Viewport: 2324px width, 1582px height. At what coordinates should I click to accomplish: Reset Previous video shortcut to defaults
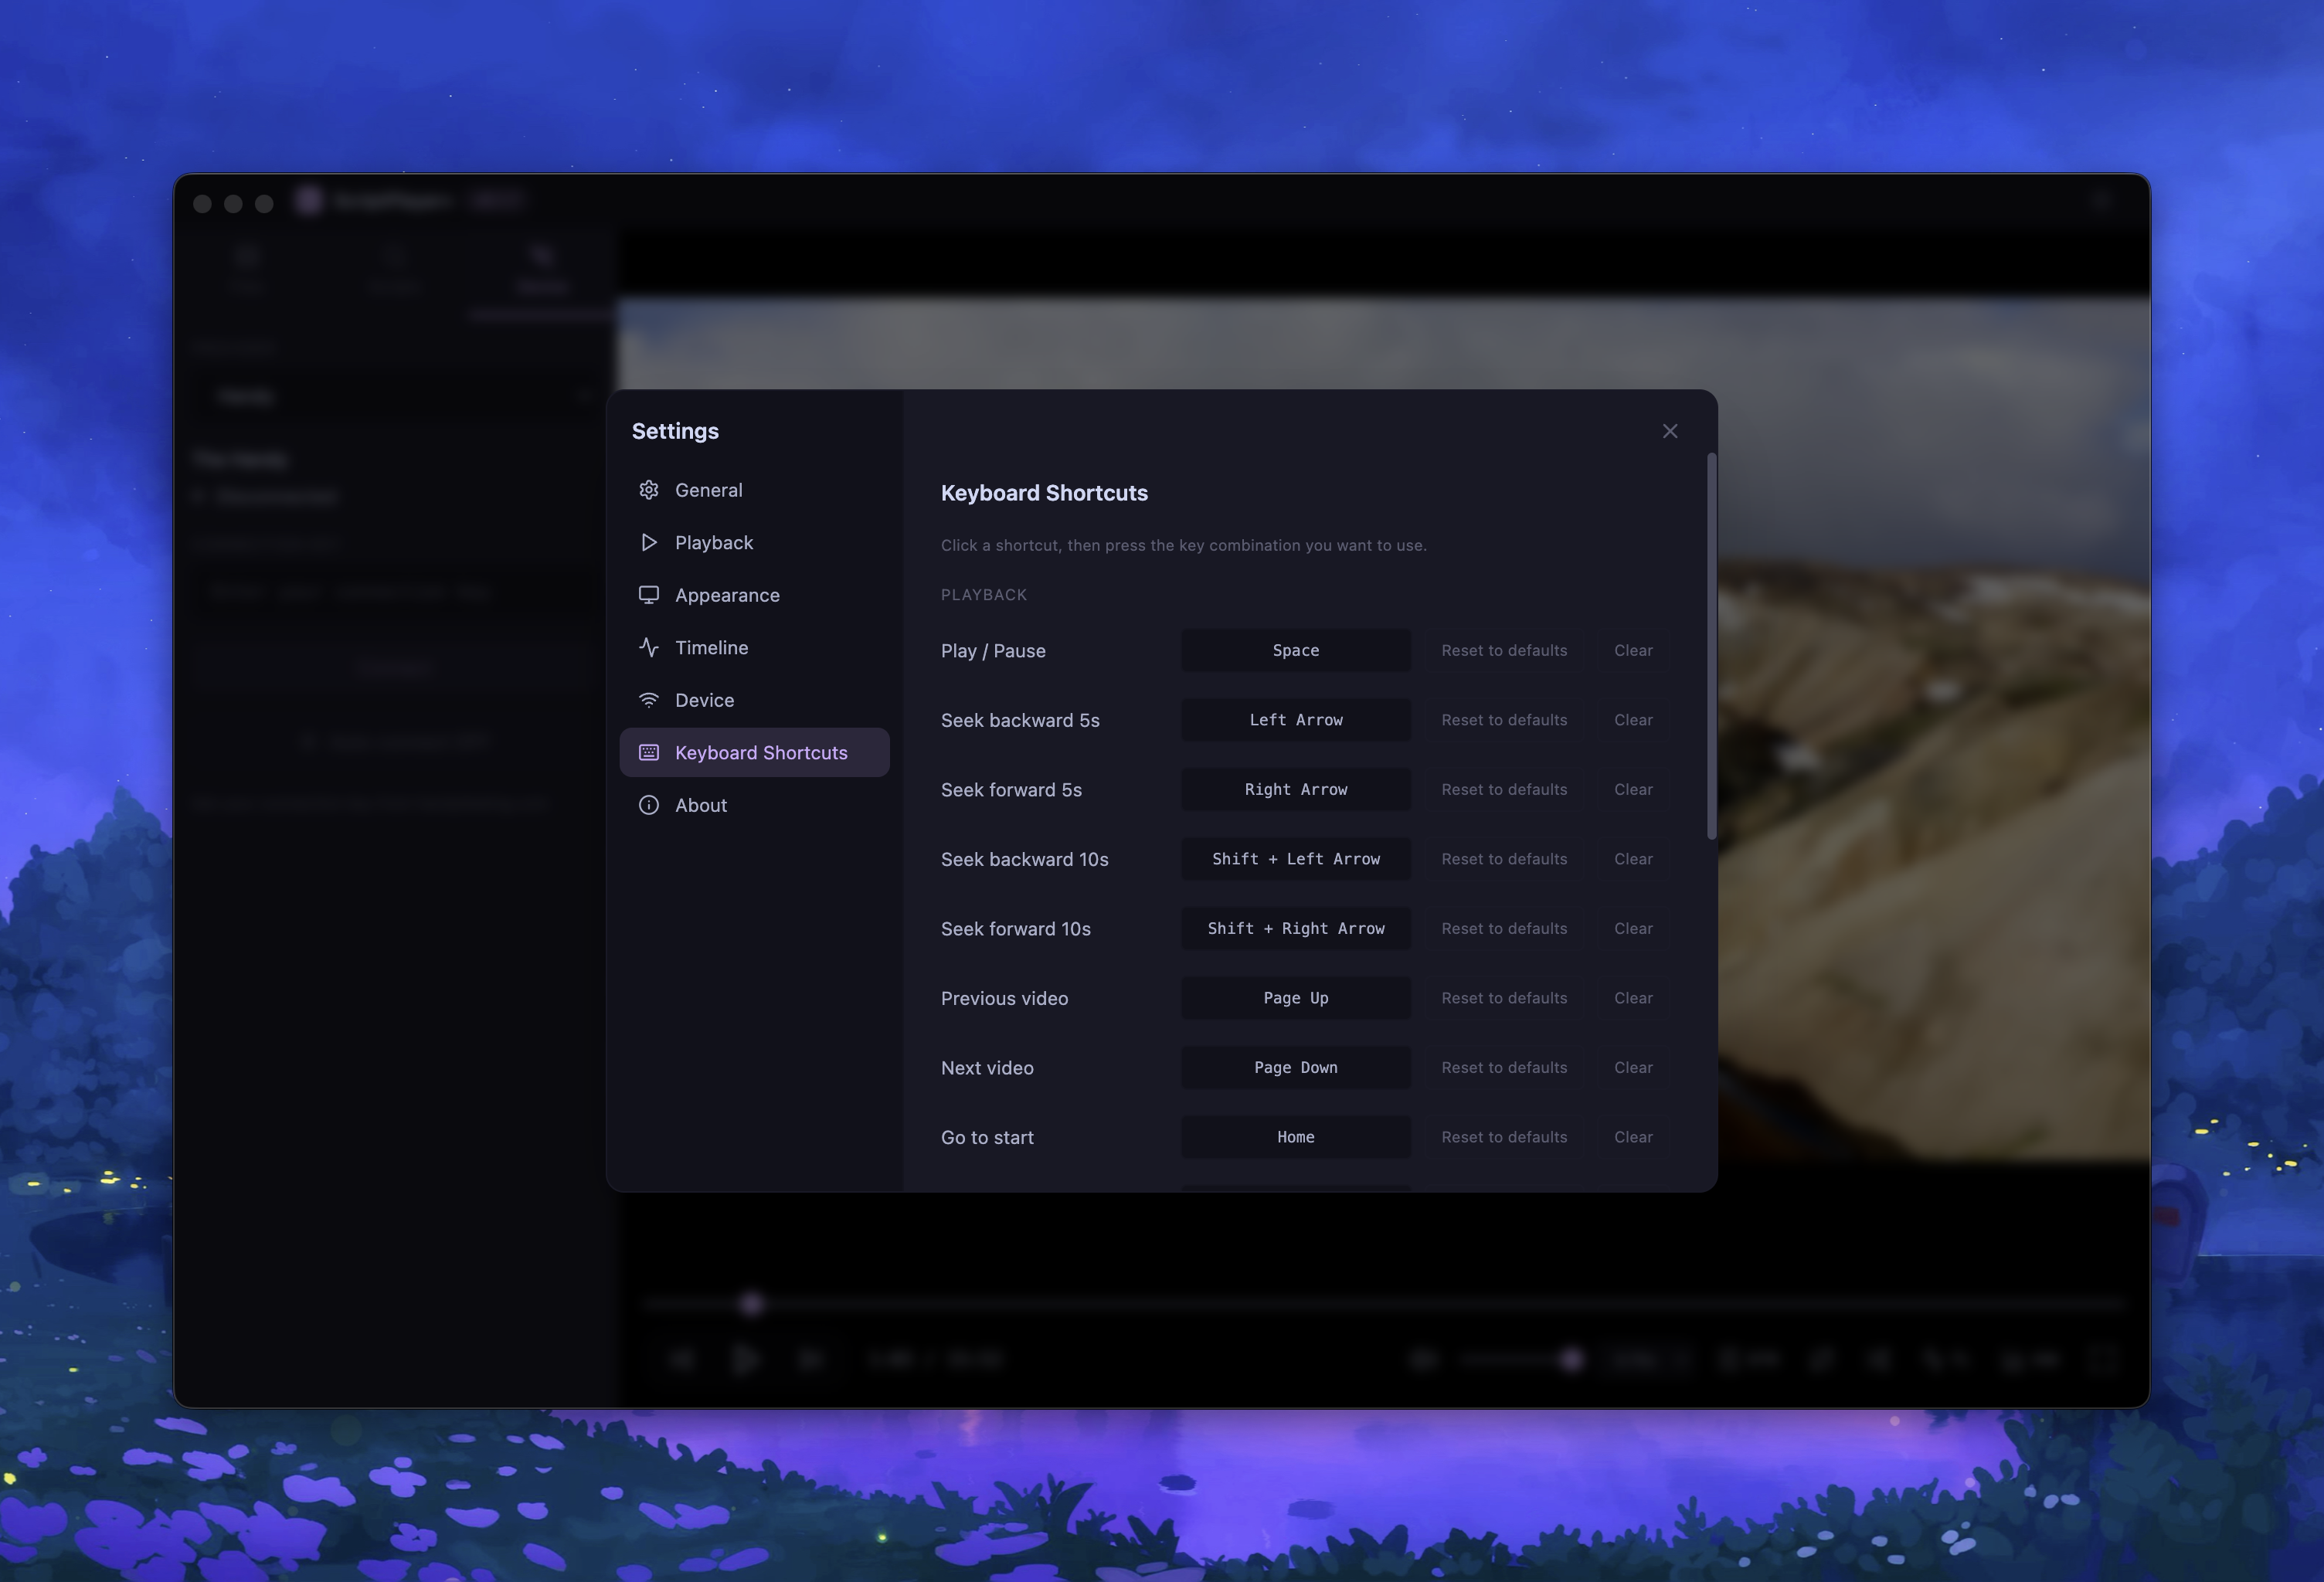tap(1503, 998)
